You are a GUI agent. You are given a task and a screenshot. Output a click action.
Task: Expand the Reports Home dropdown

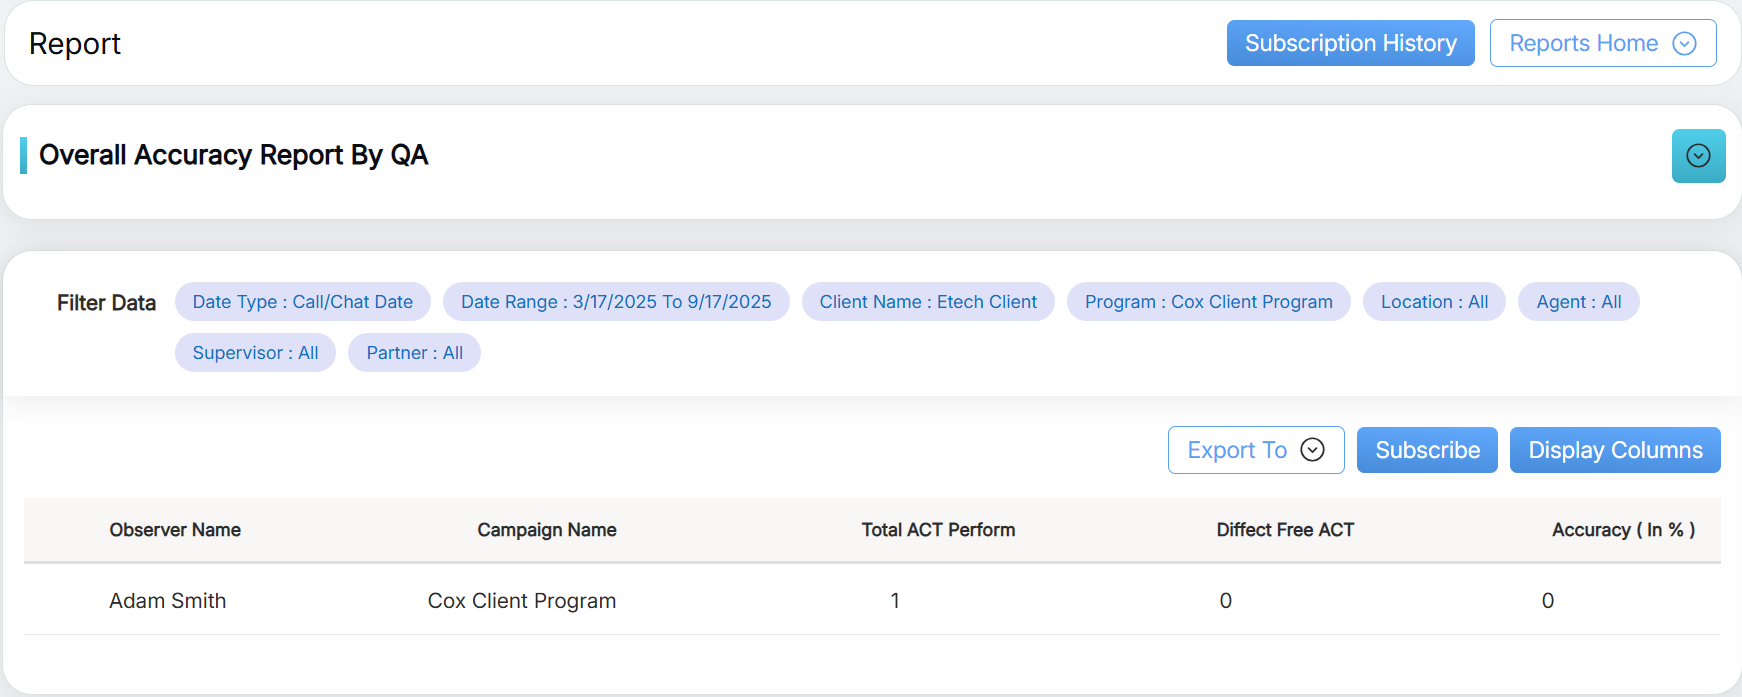[x=1602, y=43]
